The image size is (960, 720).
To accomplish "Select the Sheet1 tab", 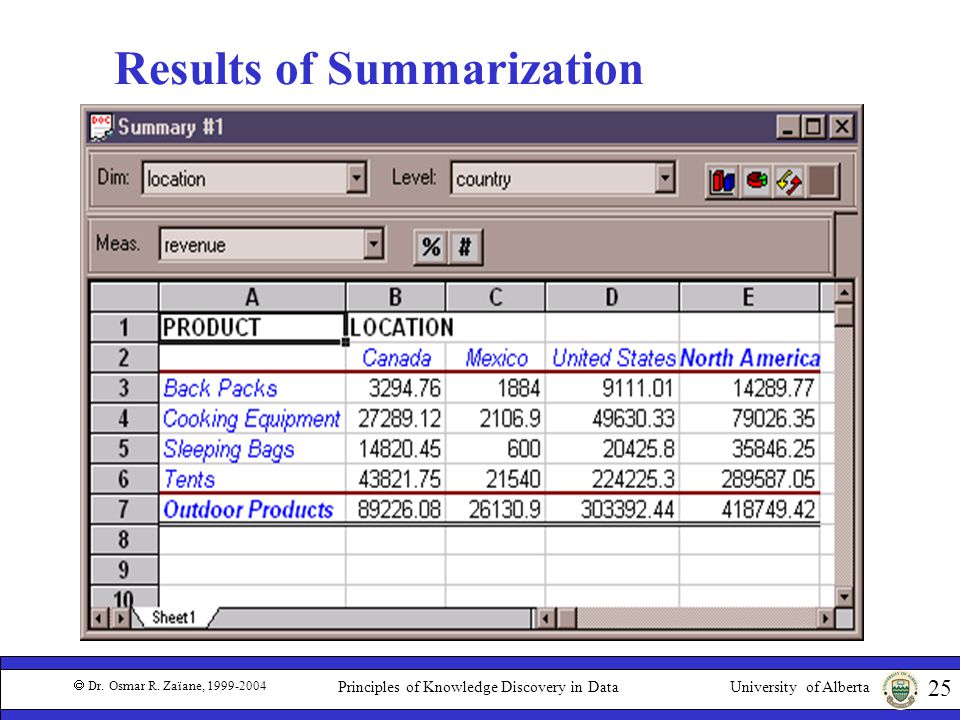I will point(174,617).
